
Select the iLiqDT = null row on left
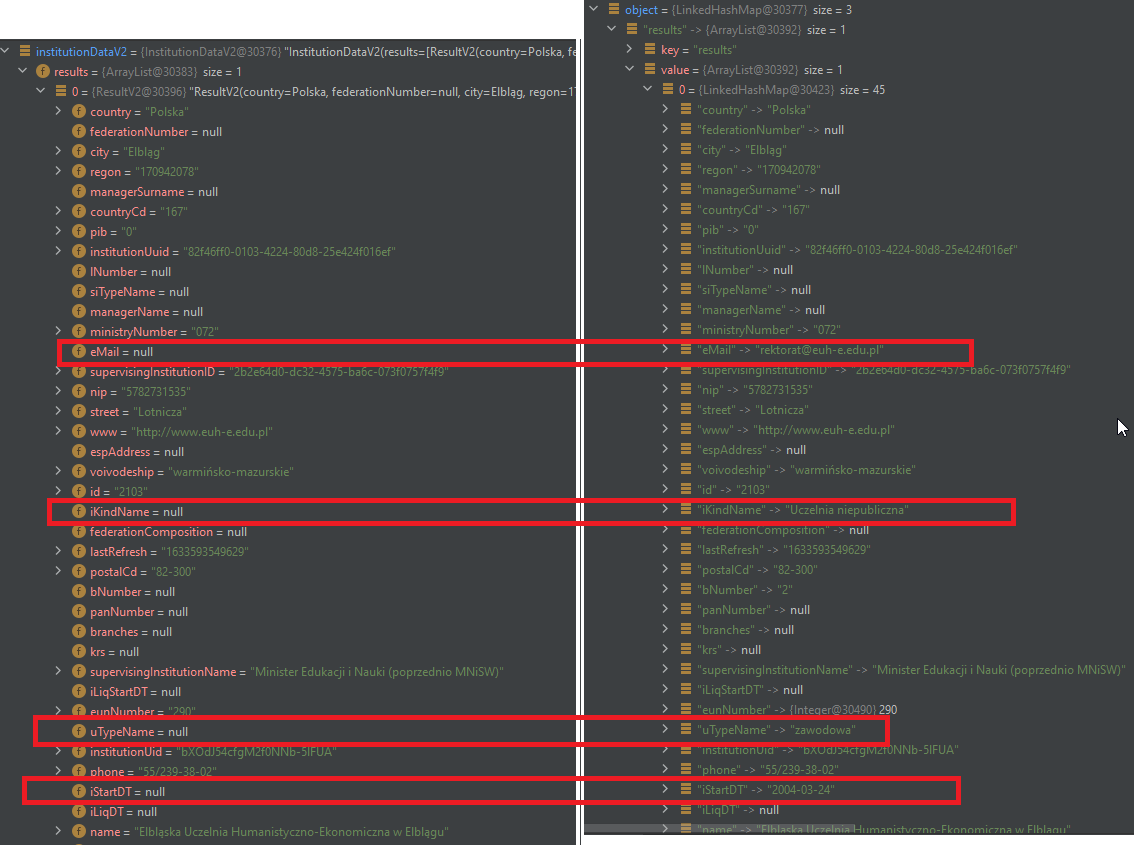[x=289, y=812]
